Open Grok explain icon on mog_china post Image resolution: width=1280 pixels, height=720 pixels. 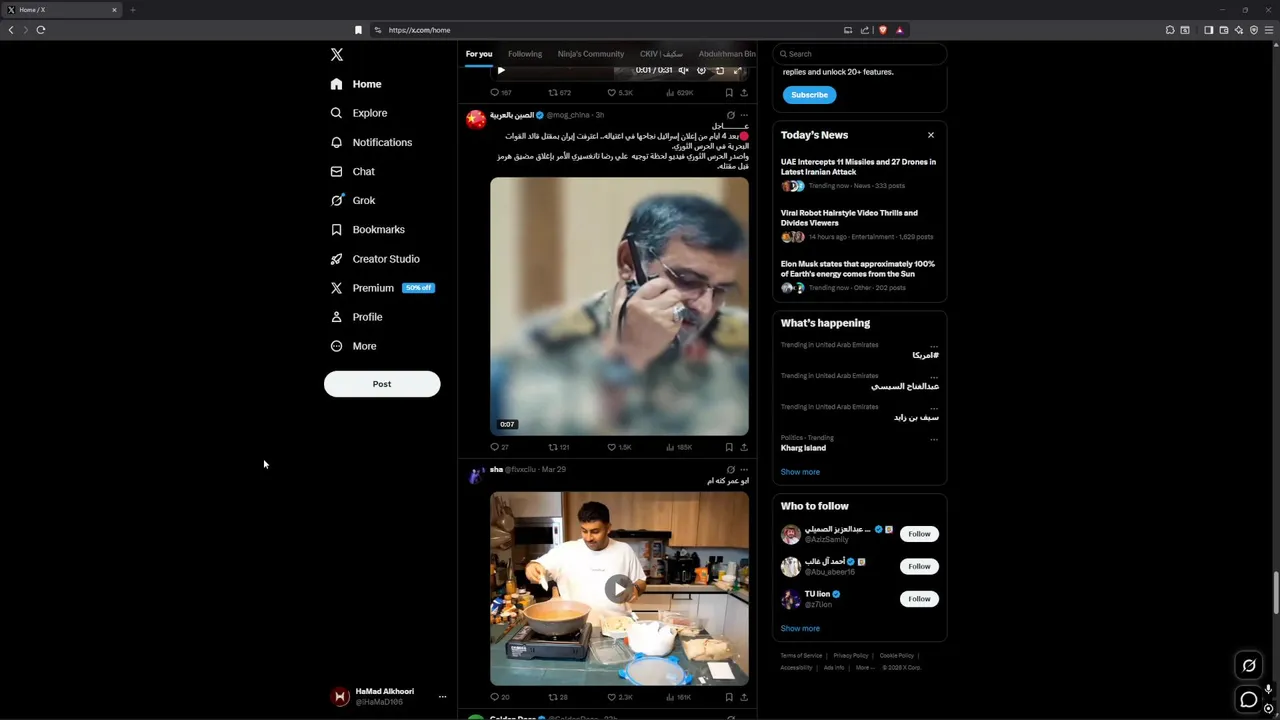tap(730, 115)
